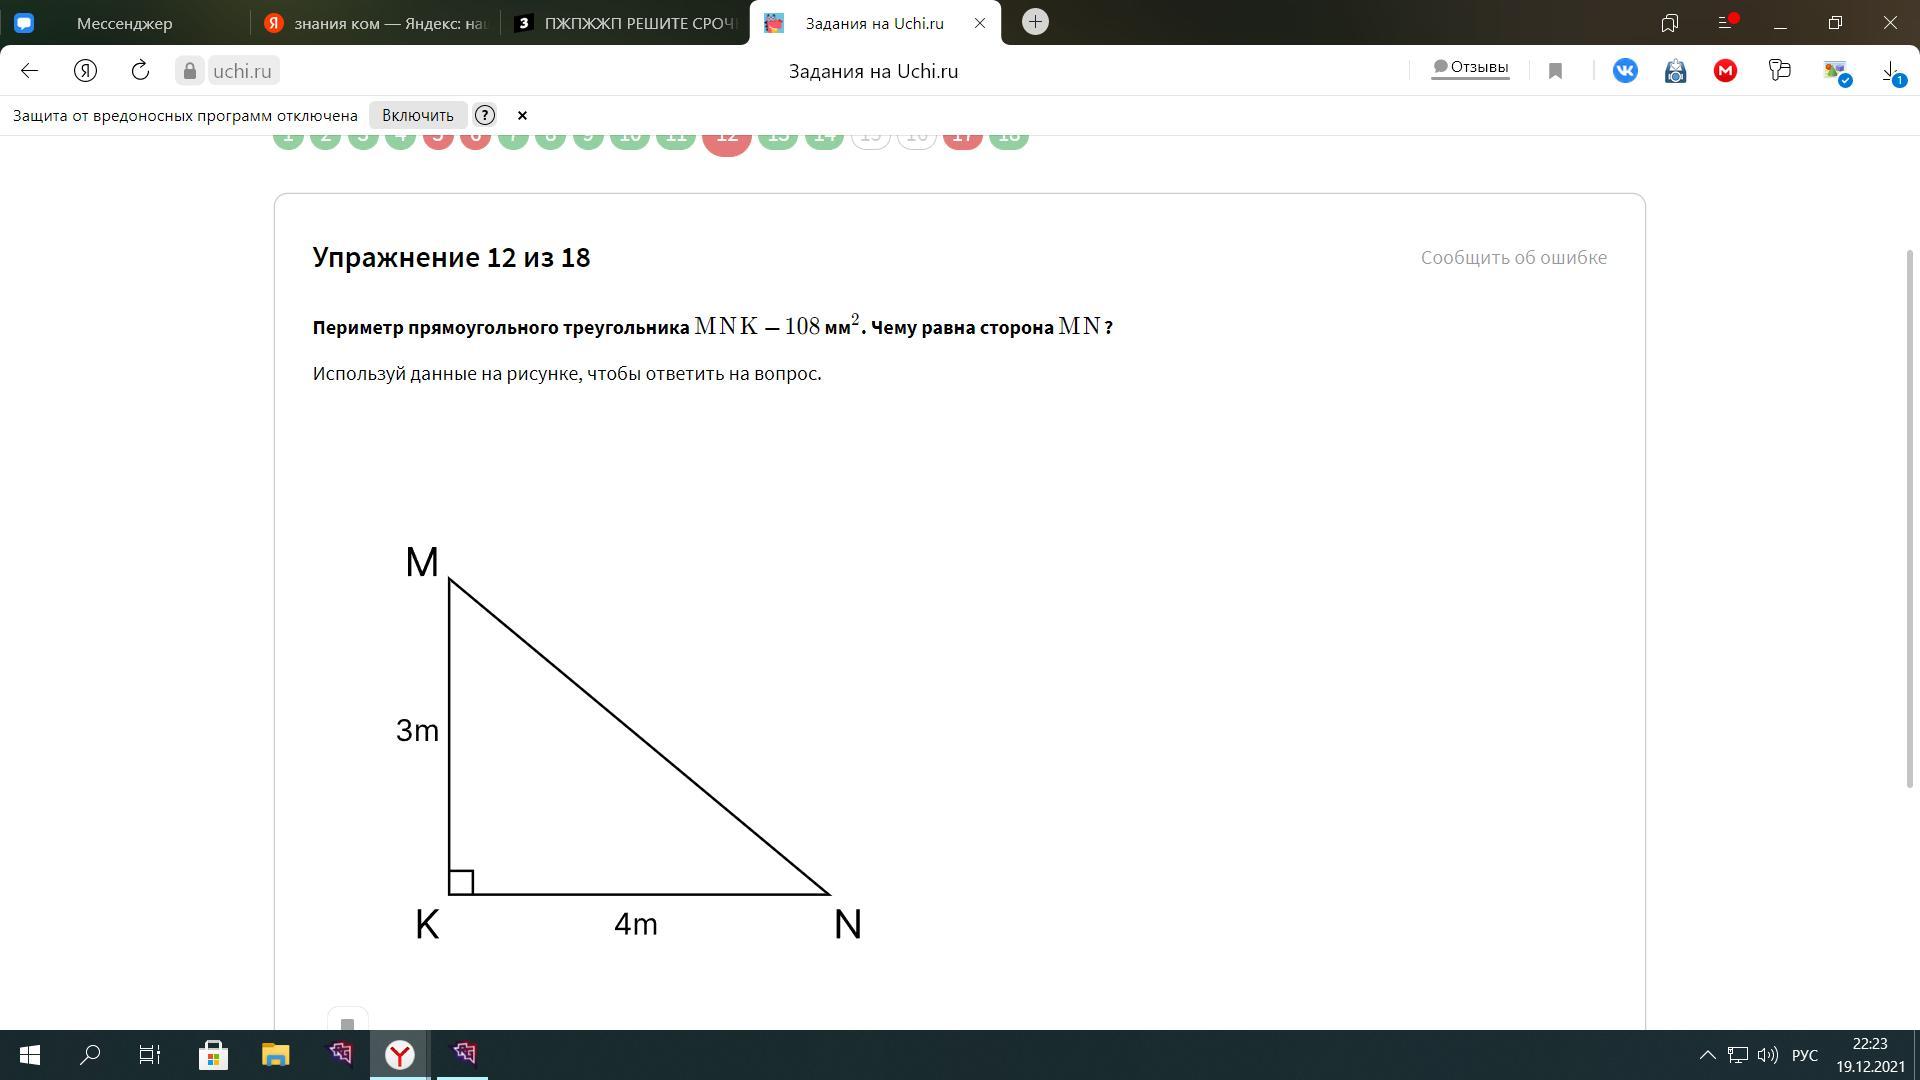
Task: Bookmark this page with flag icon
Action: [1555, 71]
